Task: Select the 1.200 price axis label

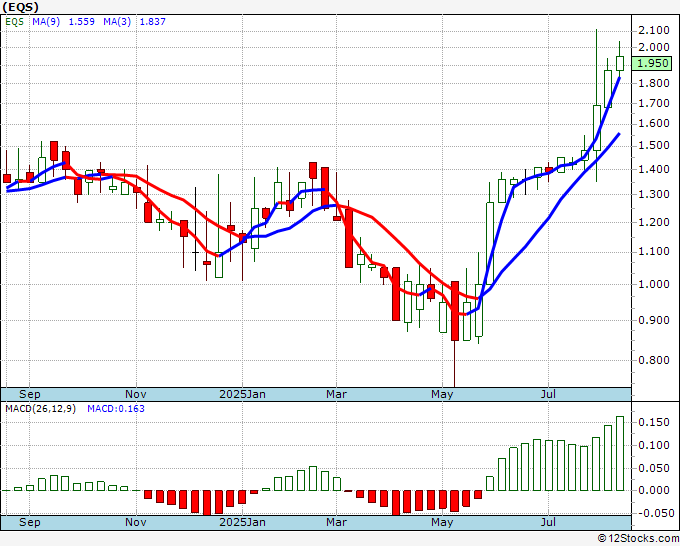Action: point(654,222)
